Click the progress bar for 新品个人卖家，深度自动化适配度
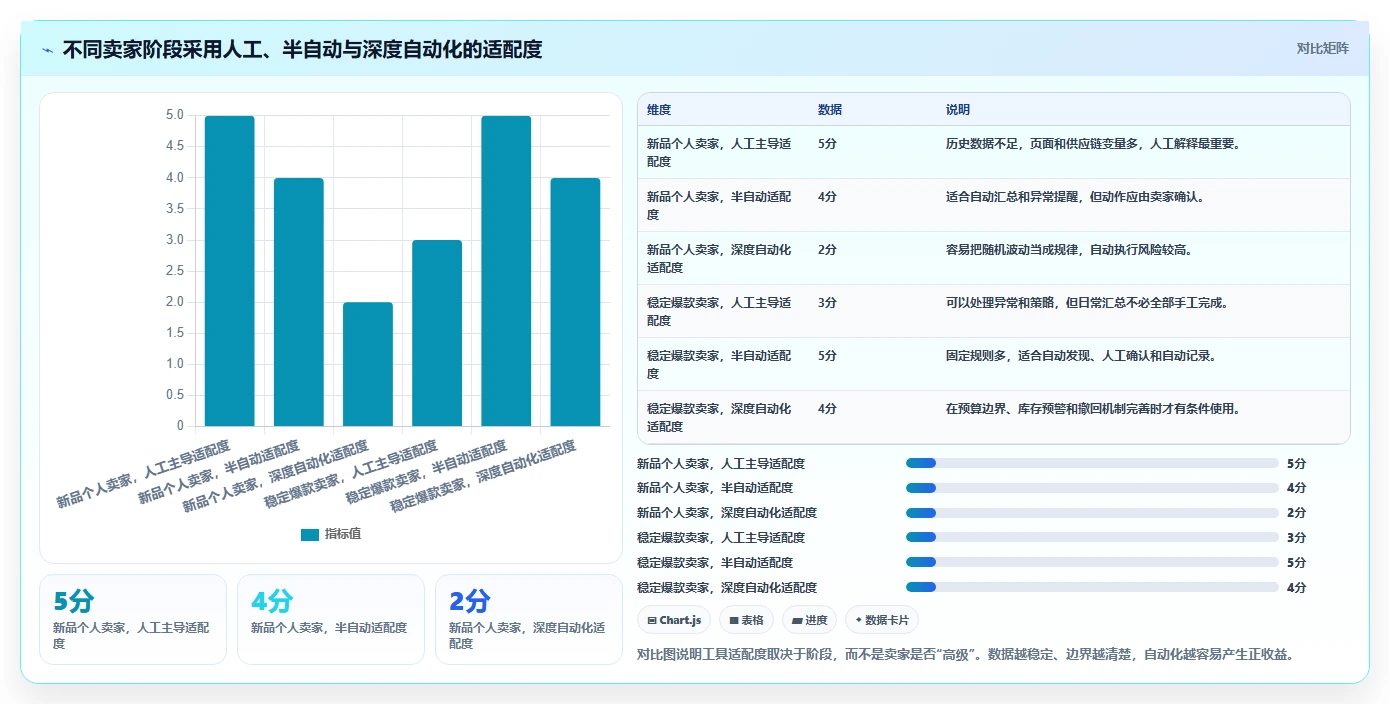 point(1092,513)
